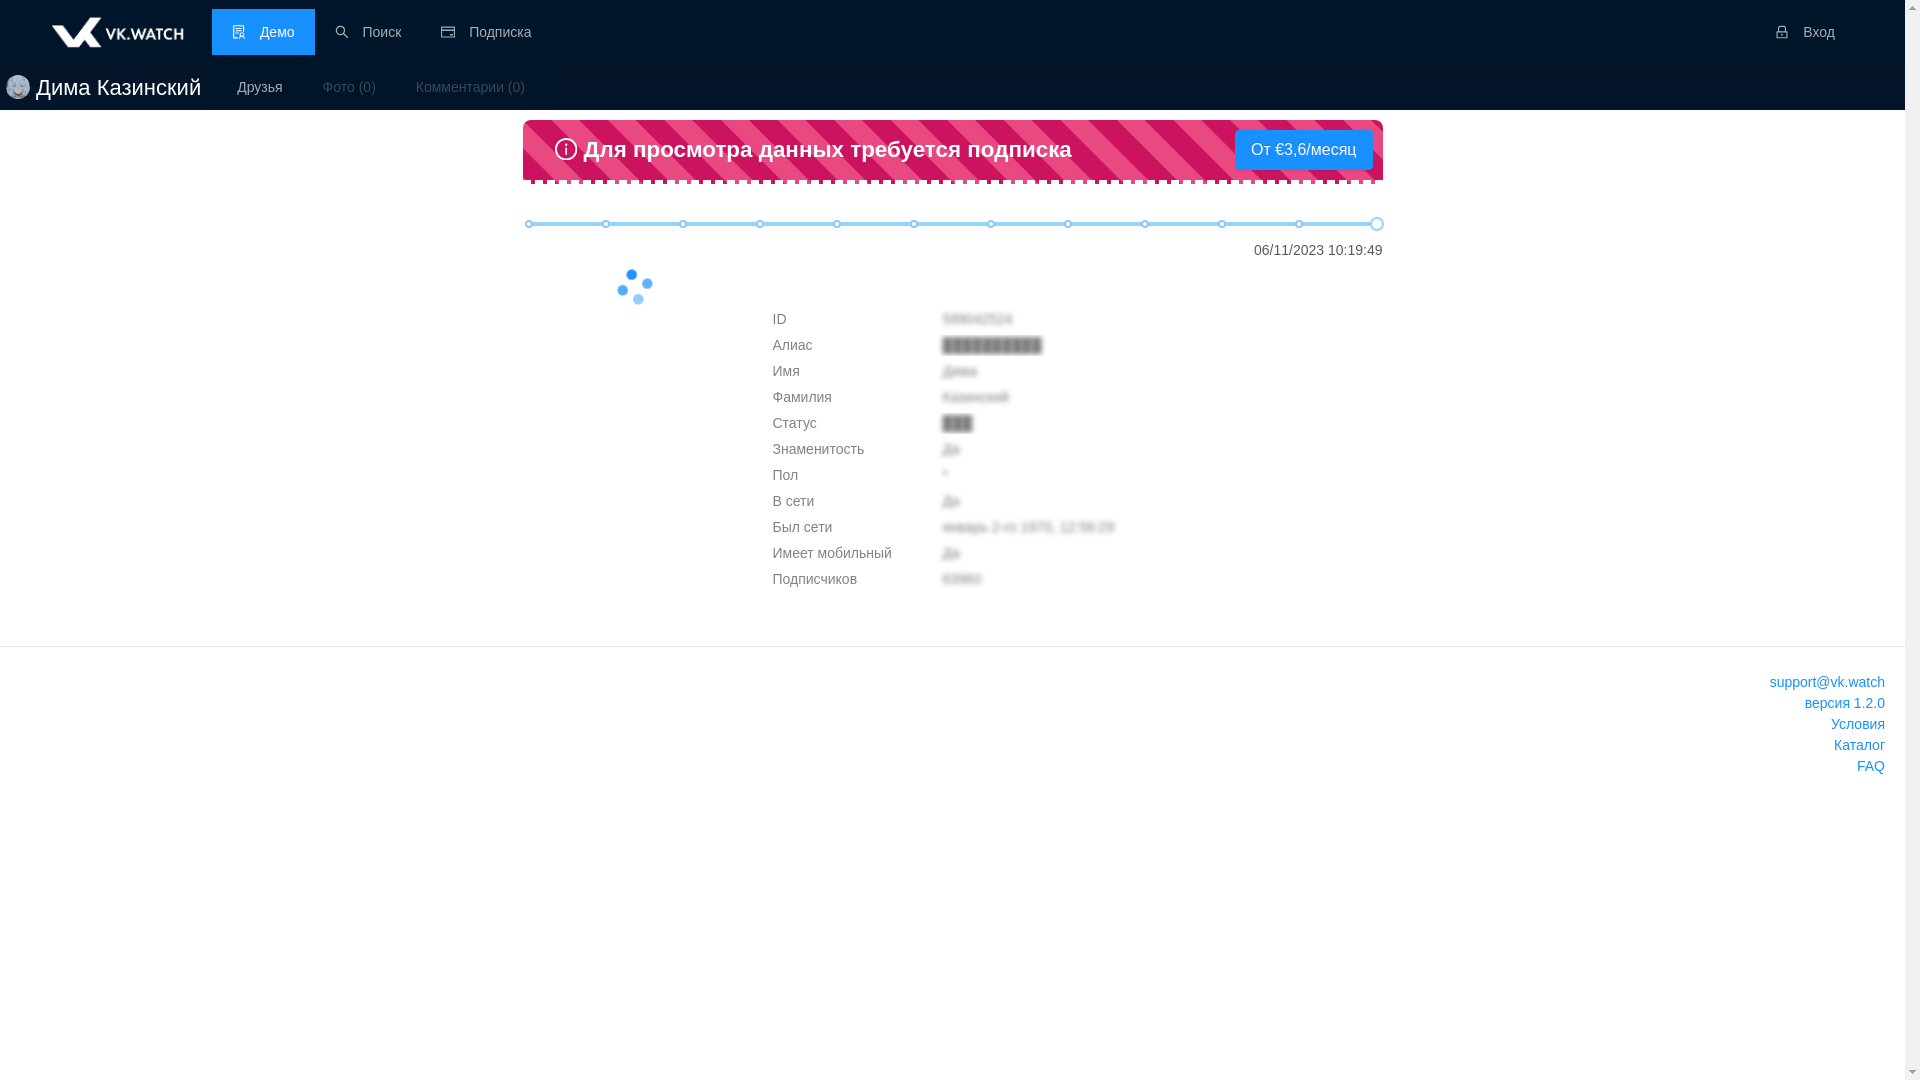Click the scrollbar up arrow

[x=1912, y=8]
